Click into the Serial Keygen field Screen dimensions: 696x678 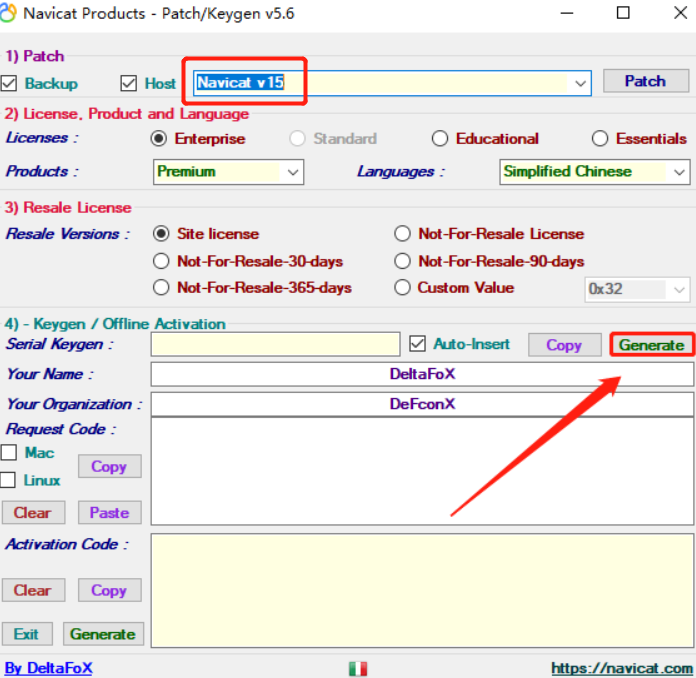pos(275,344)
